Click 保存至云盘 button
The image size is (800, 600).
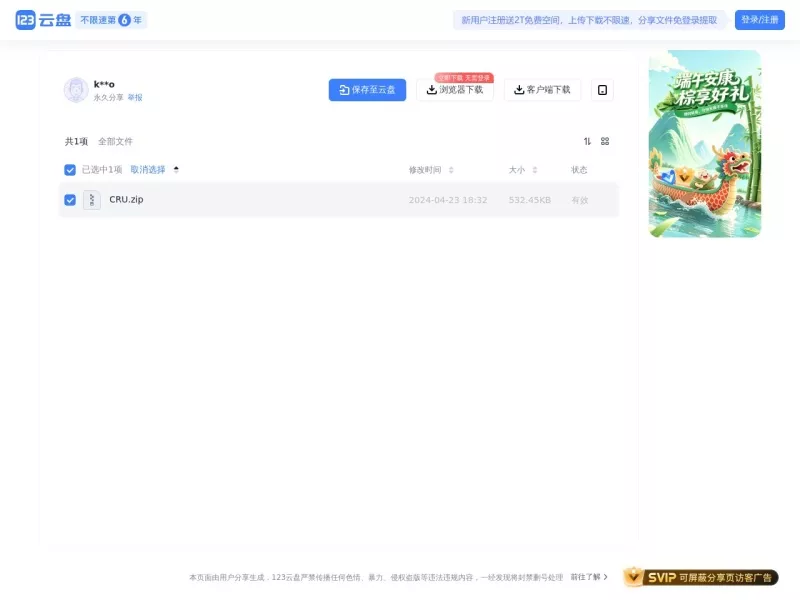pyautogui.click(x=367, y=90)
